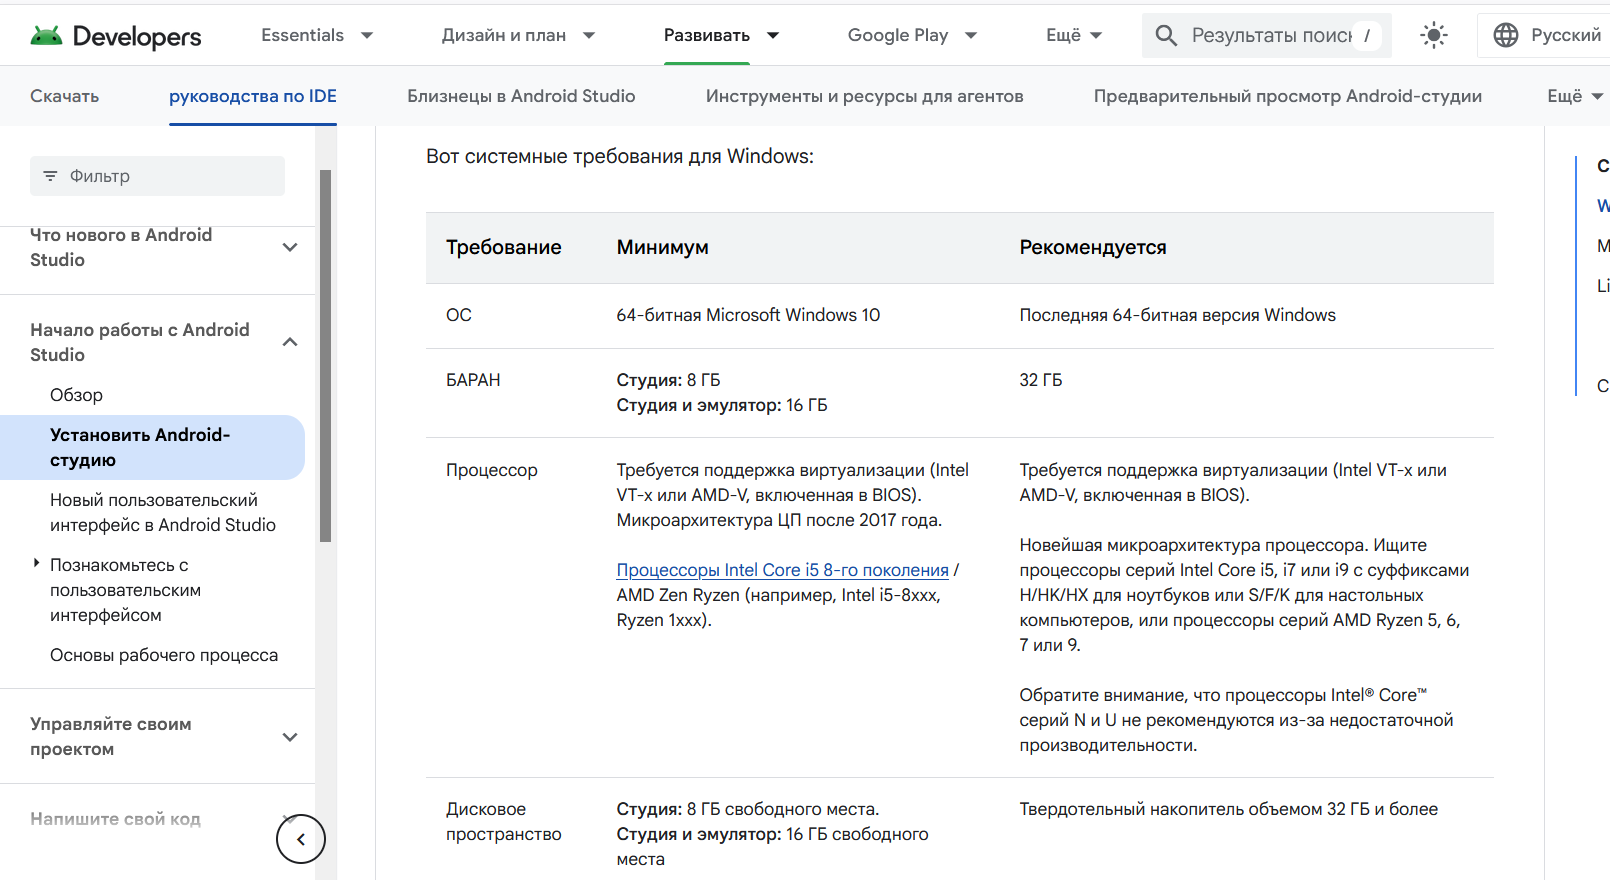The image size is (1610, 880).
Task: Toggle the light/dark theme sun icon
Action: point(1434,36)
